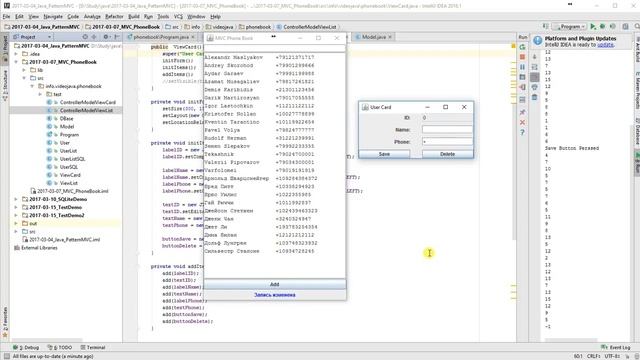Image resolution: width=640 pixels, height=360 pixels.
Task: Switch to Program.java editor tab
Action: pyautogui.click(x=161, y=37)
